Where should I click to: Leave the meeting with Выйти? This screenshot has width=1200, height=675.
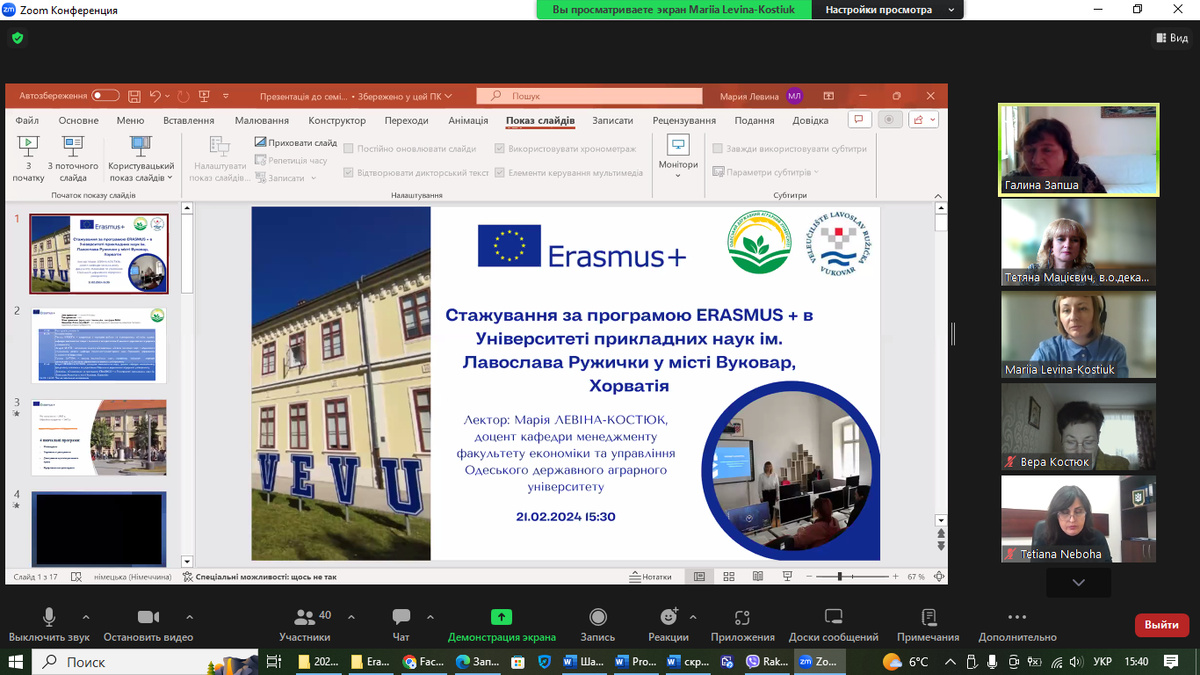click(x=1161, y=625)
